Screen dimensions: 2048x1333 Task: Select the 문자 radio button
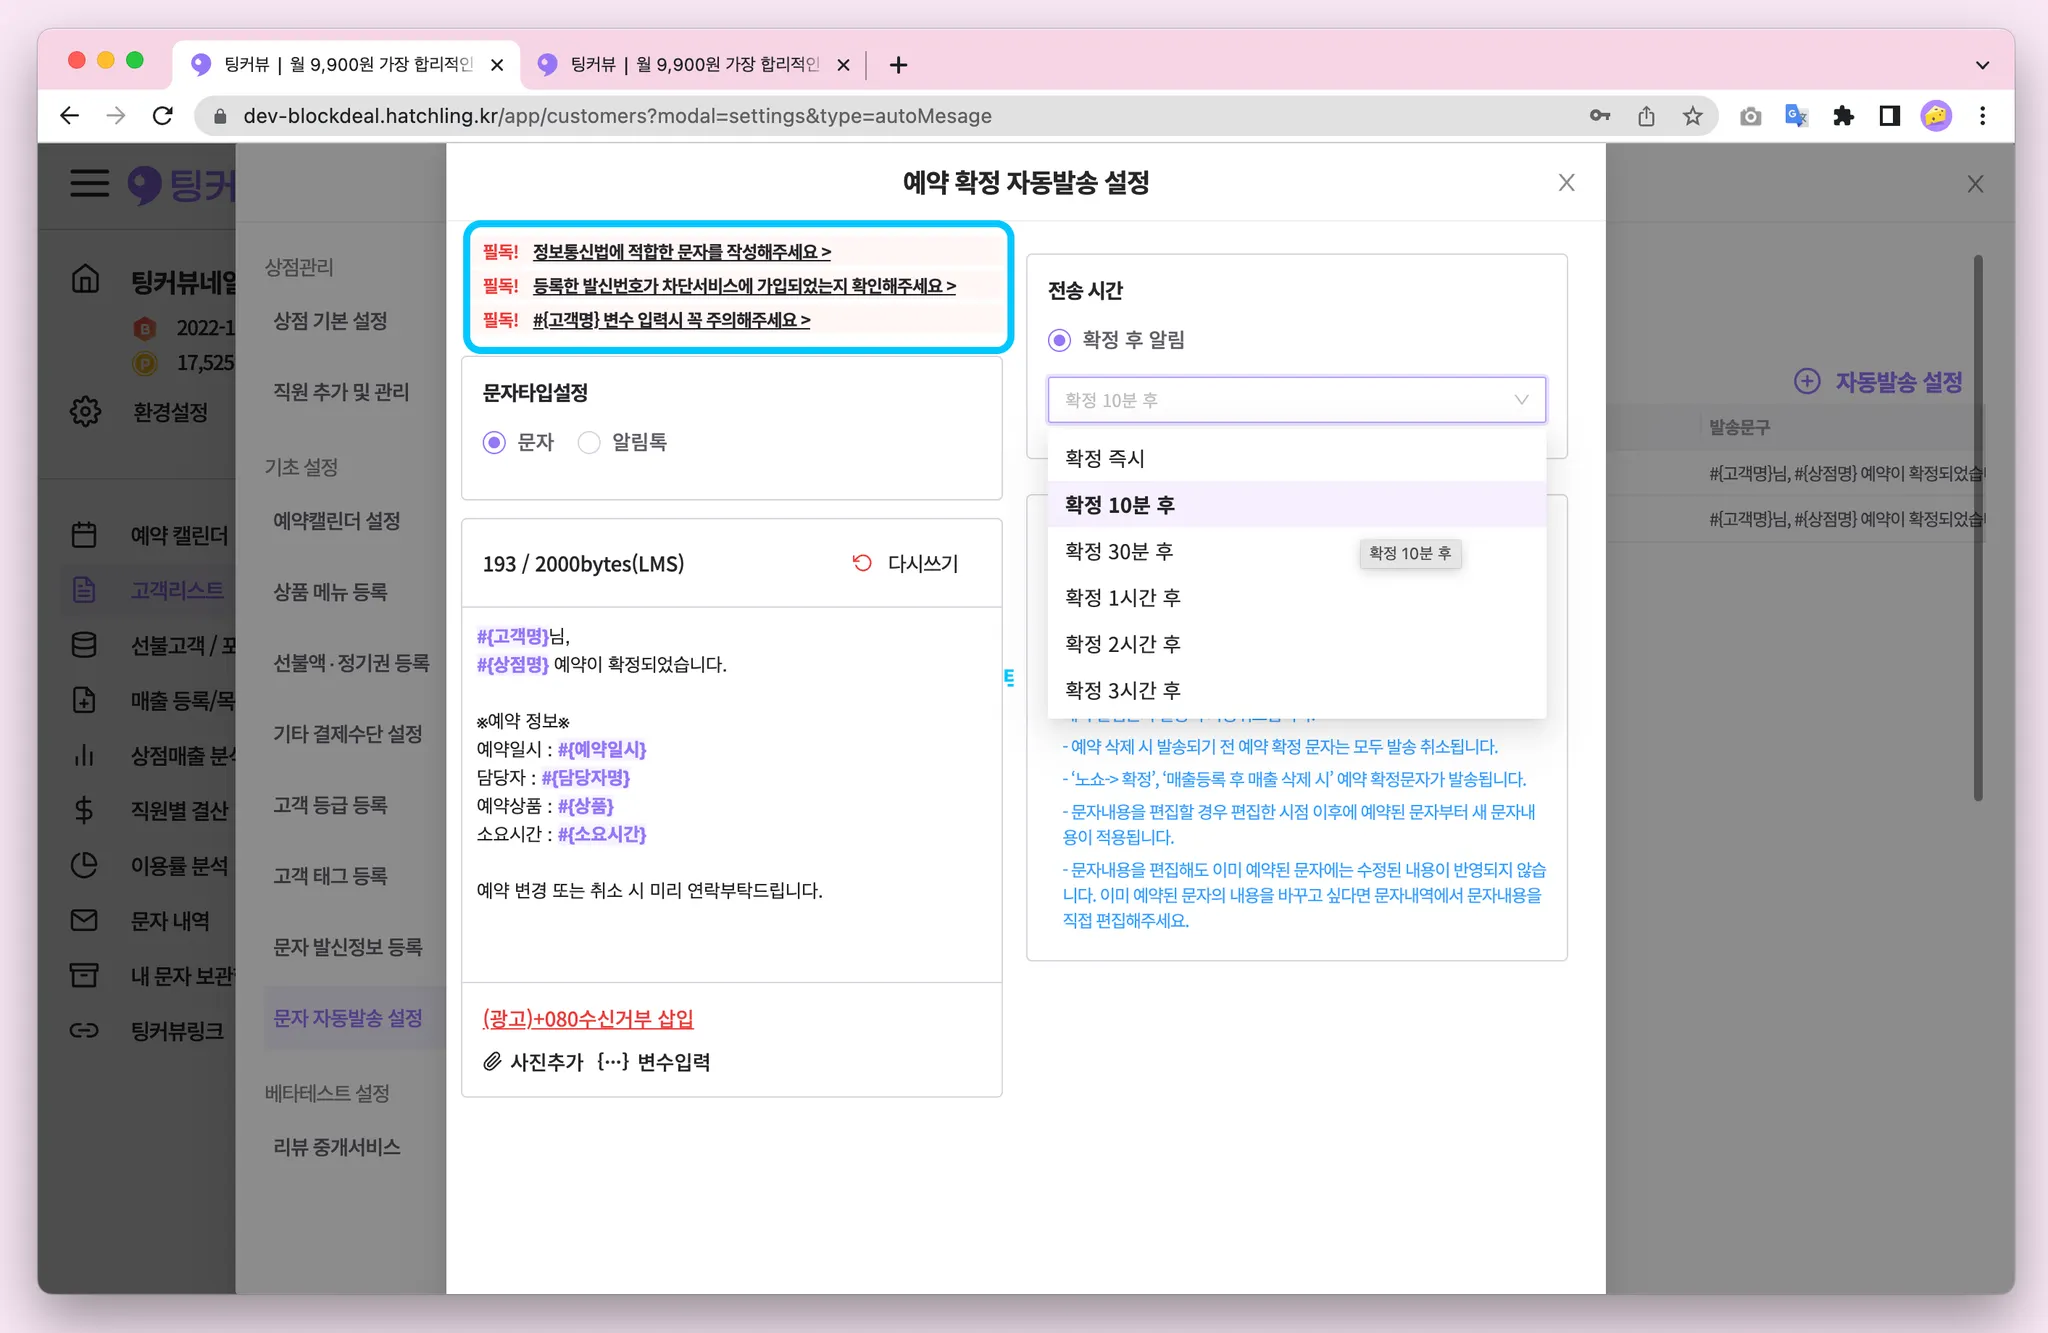pos(494,442)
